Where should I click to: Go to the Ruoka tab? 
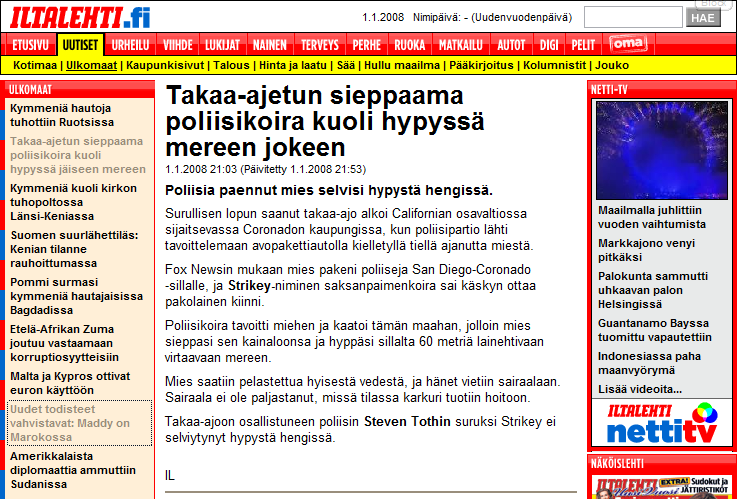click(x=410, y=45)
